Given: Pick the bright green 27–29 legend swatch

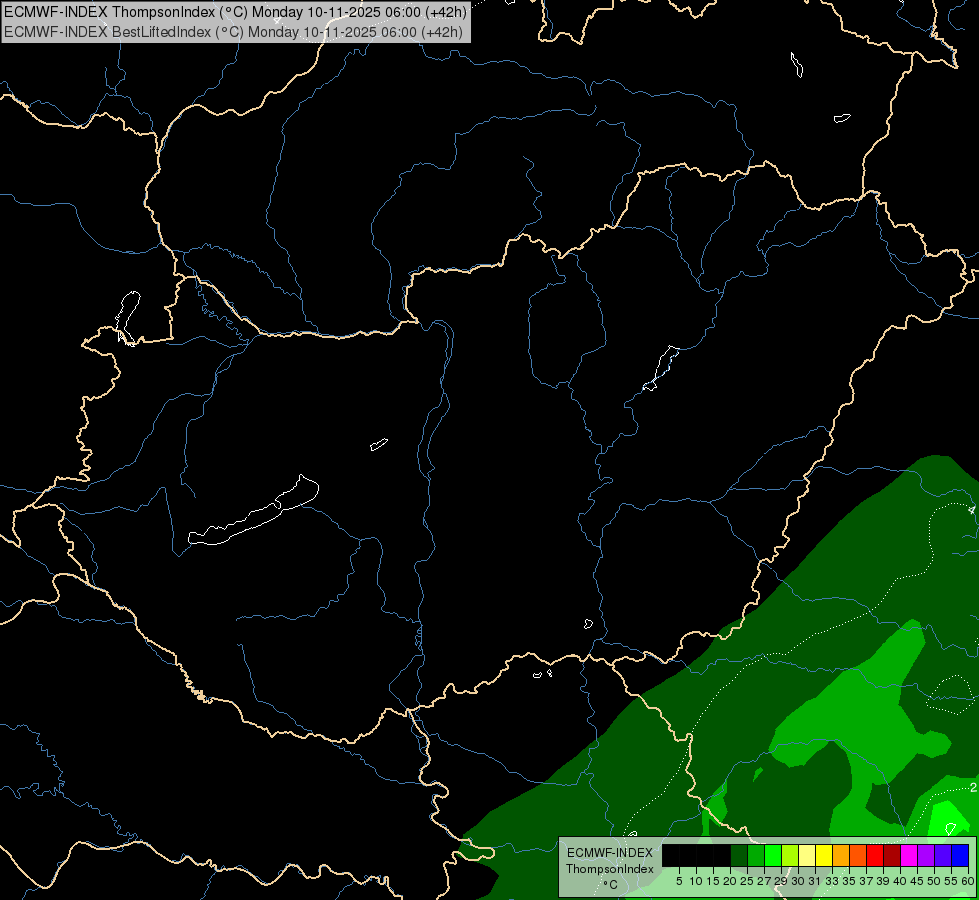Looking at the screenshot, I should (x=773, y=855).
